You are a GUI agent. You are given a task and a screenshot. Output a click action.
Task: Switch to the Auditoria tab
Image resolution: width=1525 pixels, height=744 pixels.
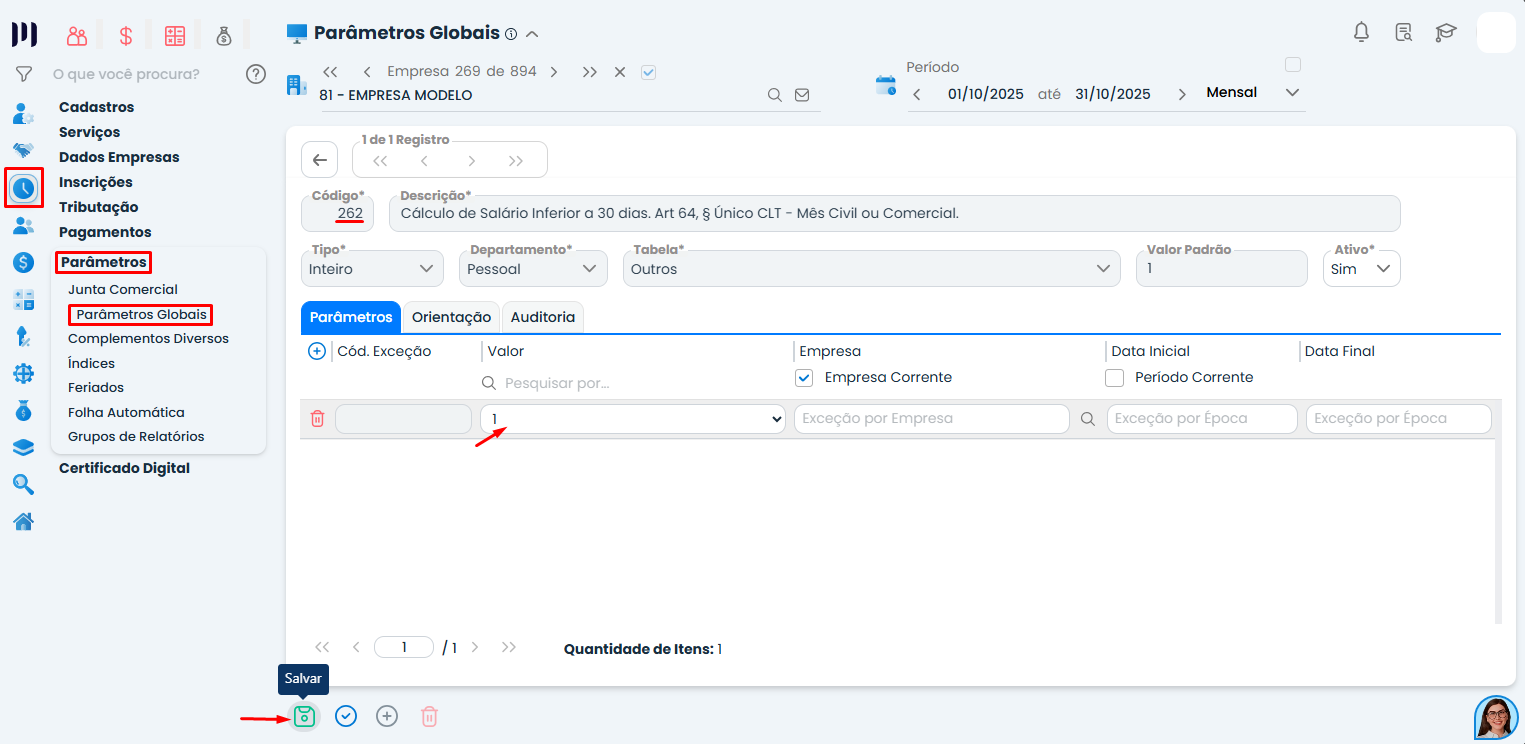pyautogui.click(x=543, y=317)
